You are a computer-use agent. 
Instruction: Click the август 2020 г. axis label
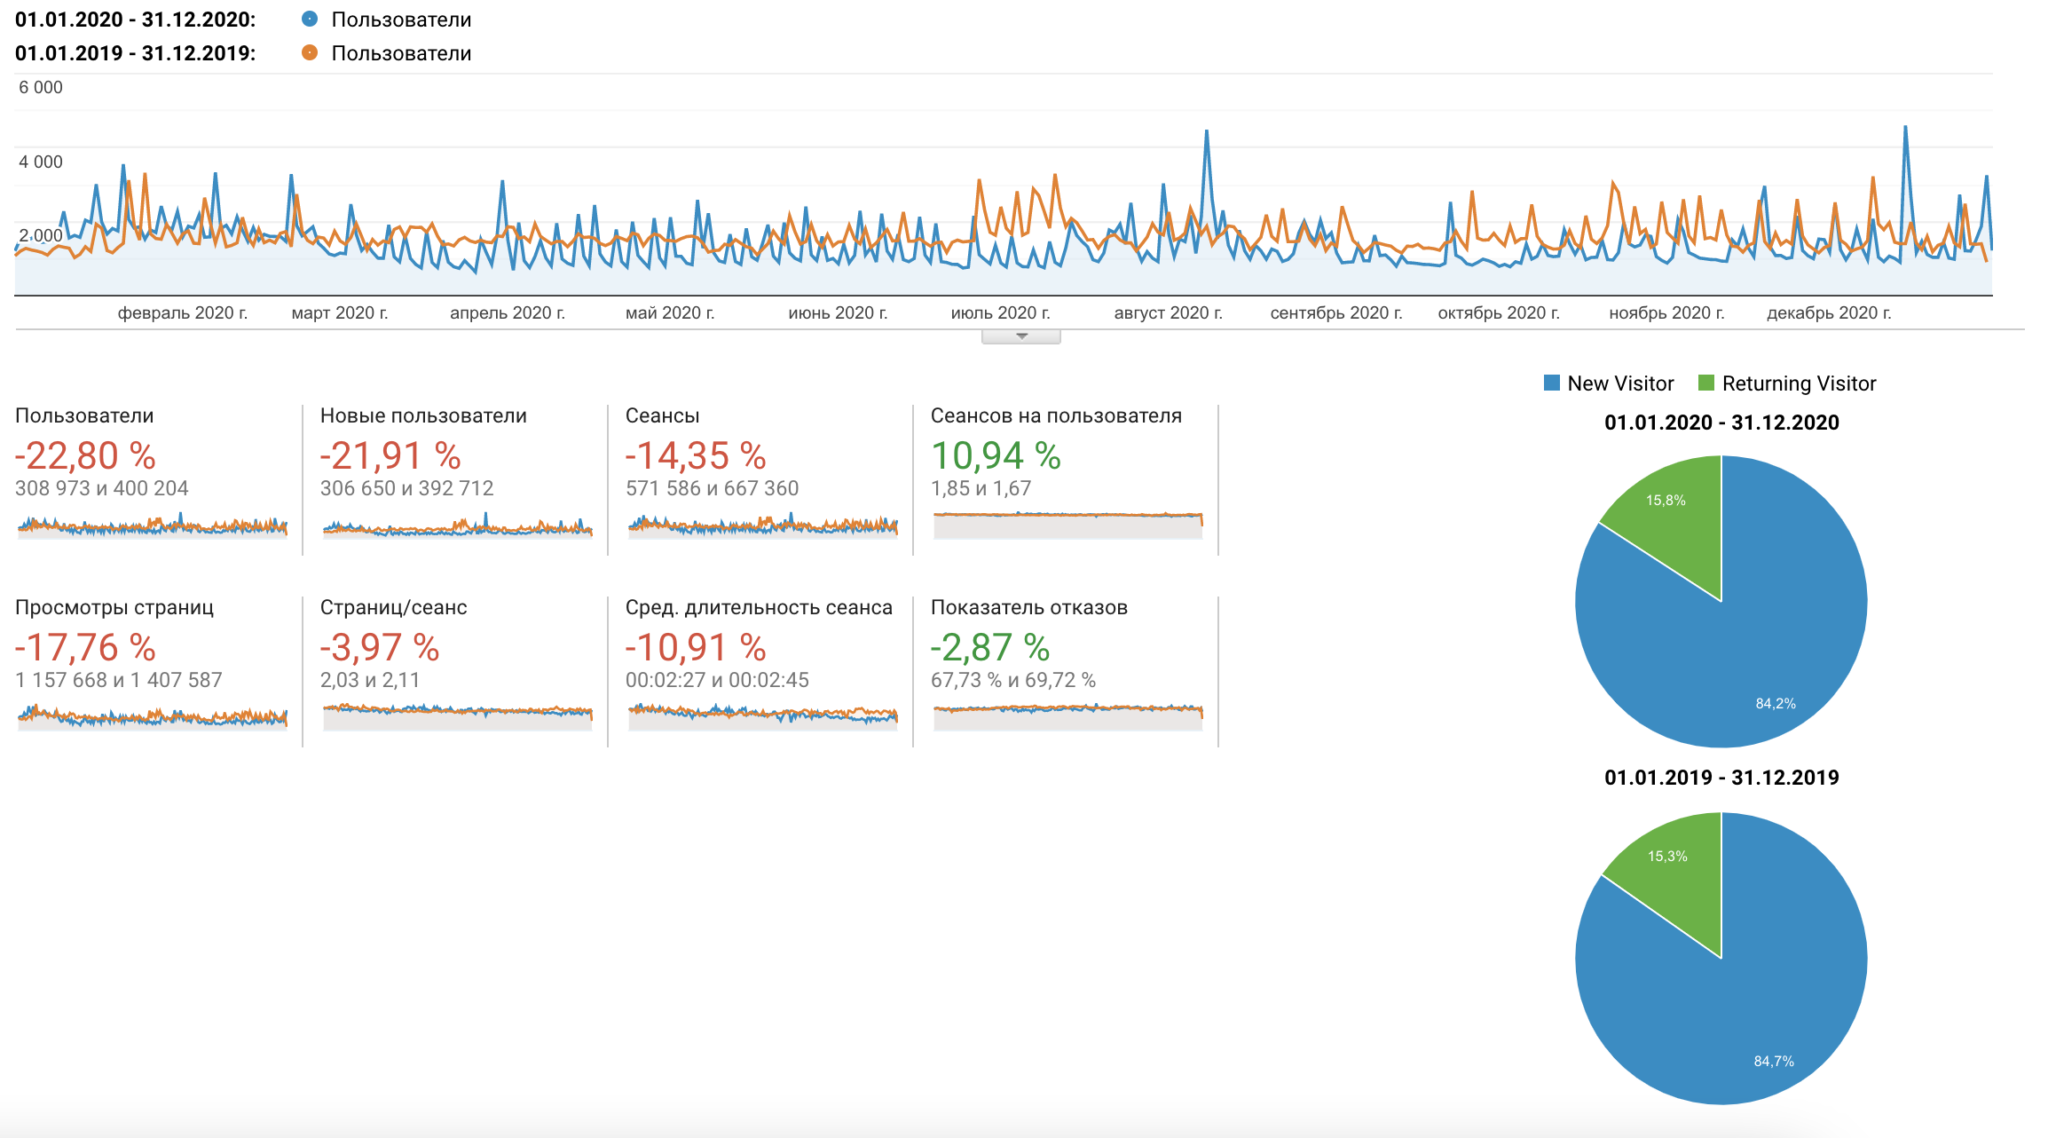coord(1168,313)
